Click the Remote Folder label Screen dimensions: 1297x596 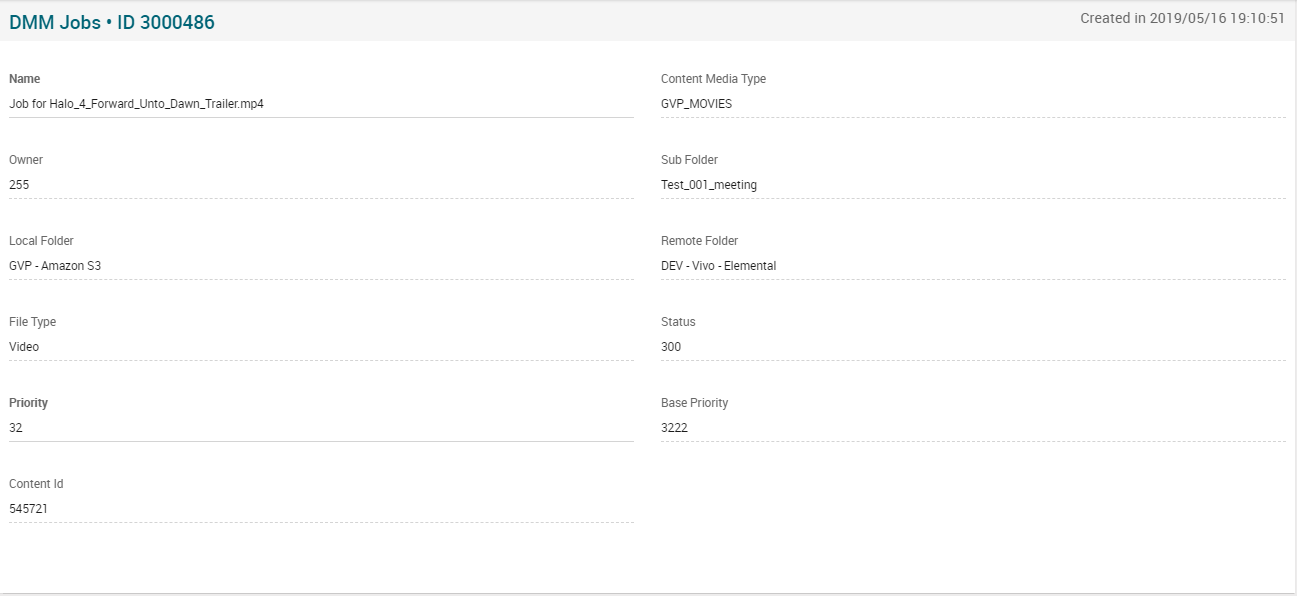pyautogui.click(x=699, y=241)
